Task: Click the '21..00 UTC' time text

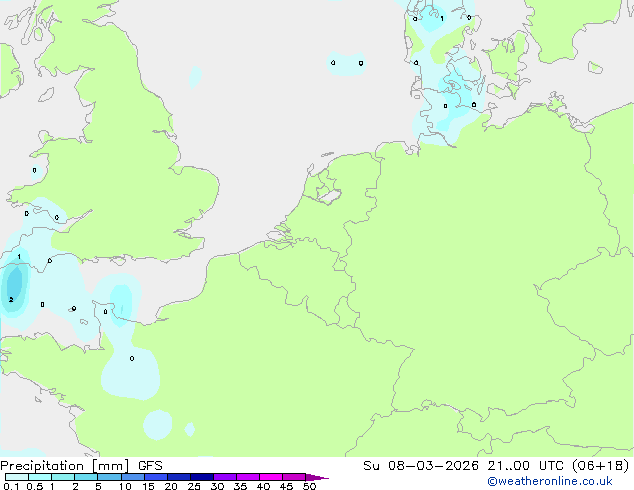Action: [x=526, y=466]
